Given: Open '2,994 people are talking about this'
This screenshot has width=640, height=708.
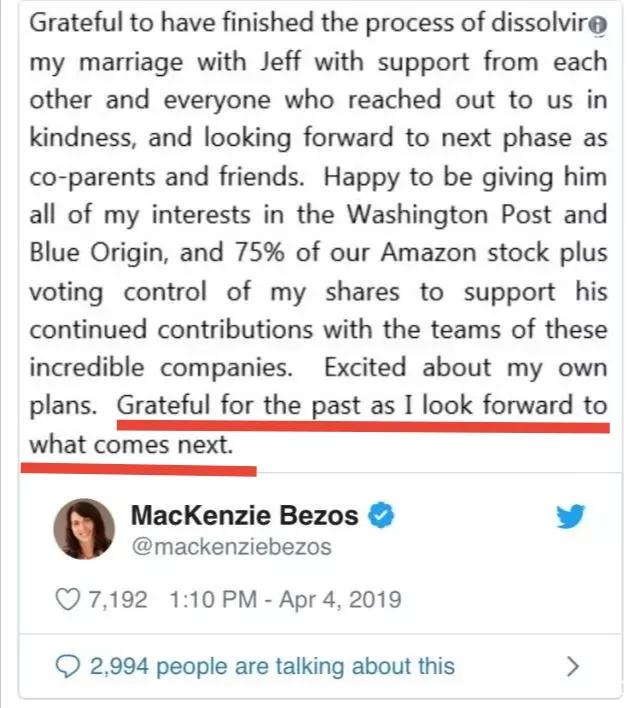Looking at the screenshot, I should pyautogui.click(x=272, y=666).
